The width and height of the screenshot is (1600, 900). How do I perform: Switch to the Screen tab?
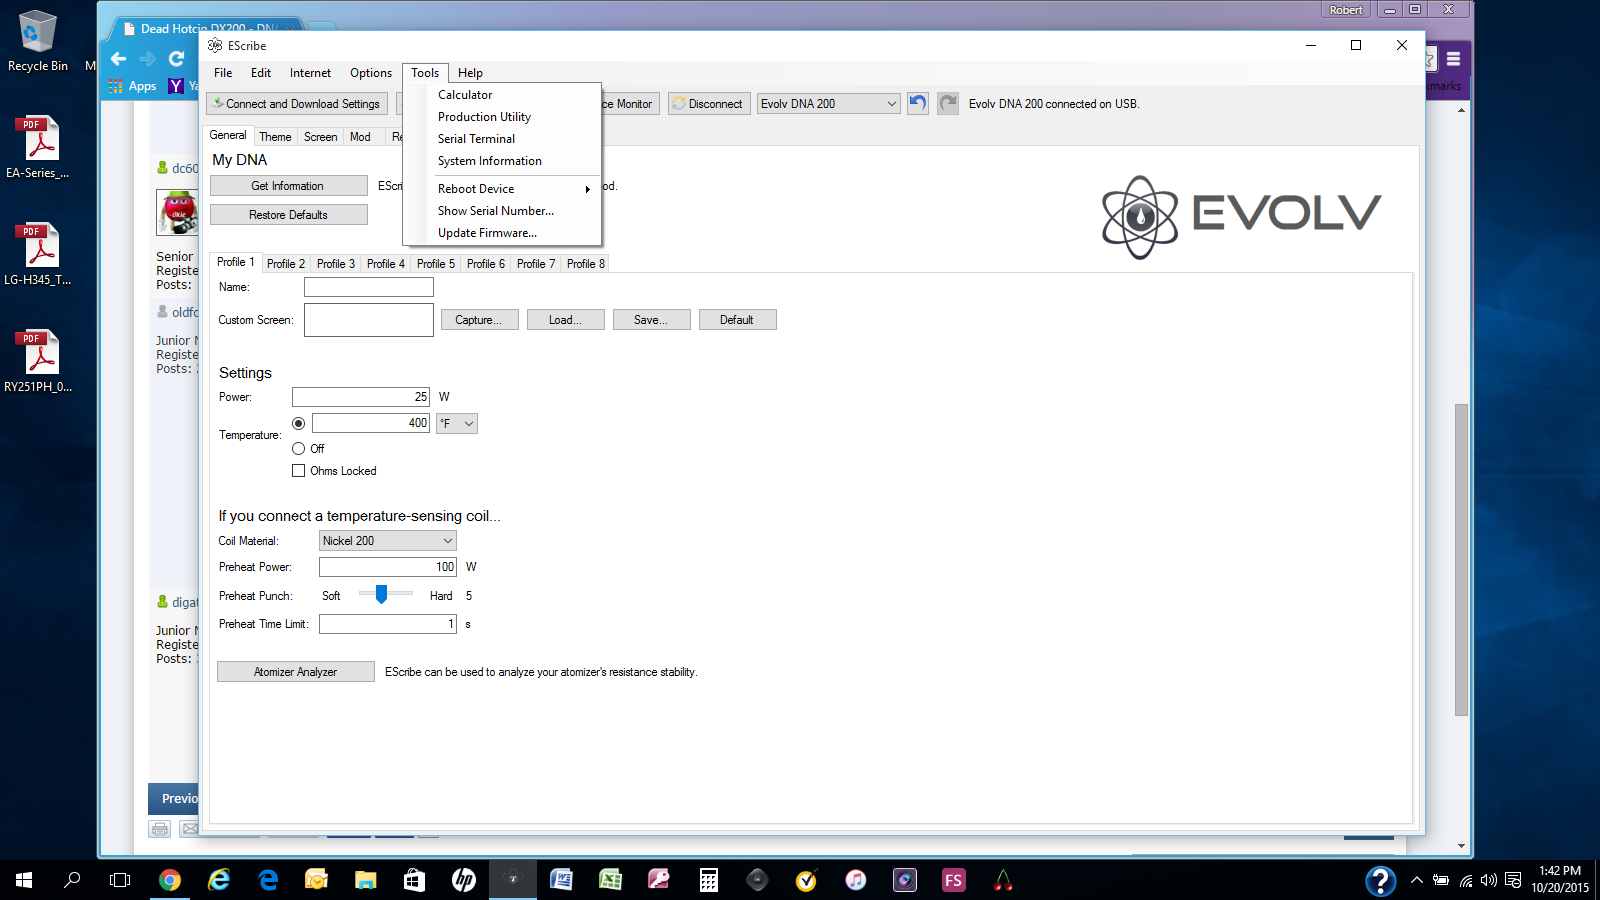(320, 137)
